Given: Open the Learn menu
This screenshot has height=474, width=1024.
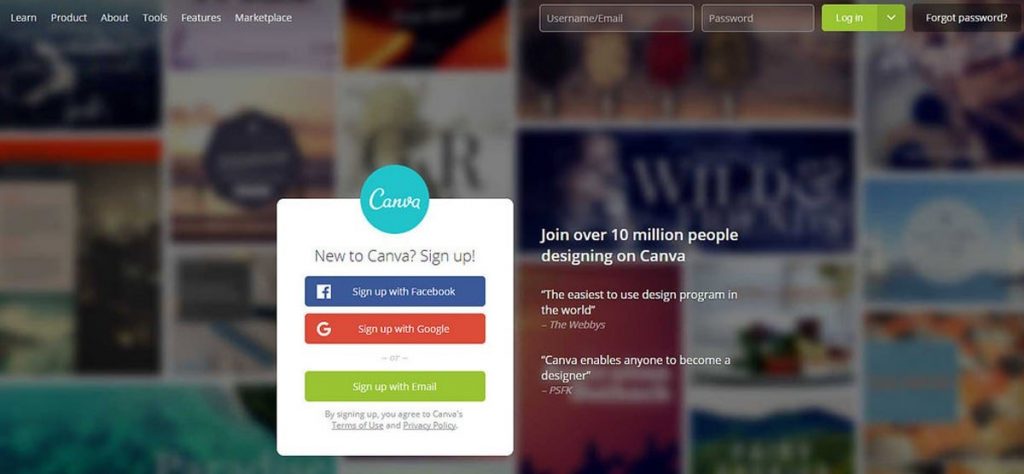Looking at the screenshot, I should [24, 18].
